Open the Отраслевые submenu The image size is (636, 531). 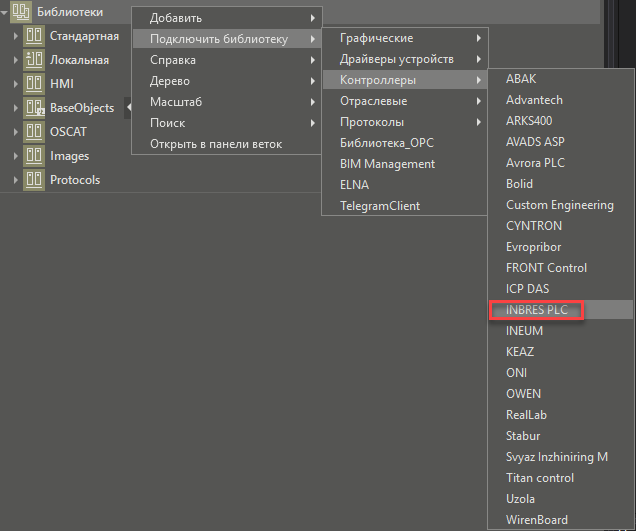(405, 101)
